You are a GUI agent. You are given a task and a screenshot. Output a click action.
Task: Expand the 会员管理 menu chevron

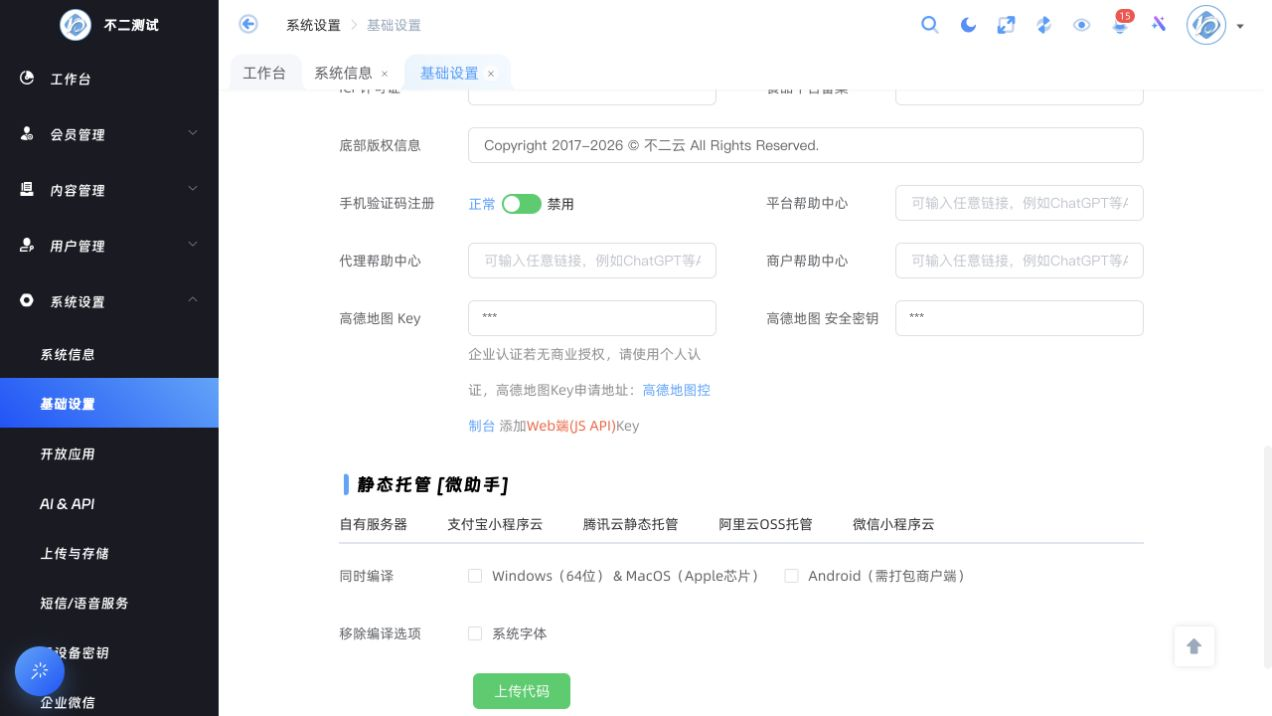click(x=193, y=133)
